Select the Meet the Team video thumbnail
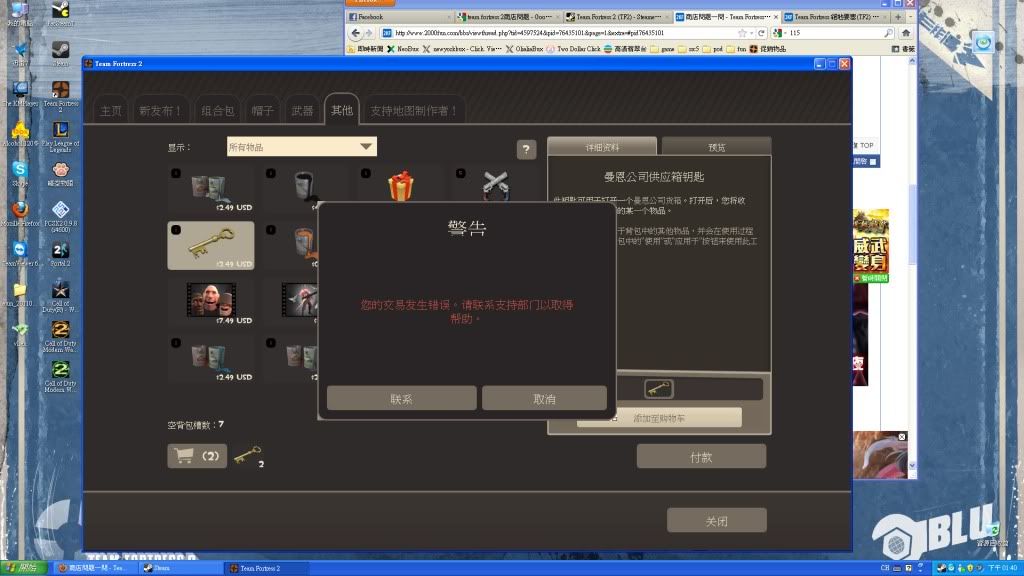The width and height of the screenshot is (1024, 576). click(x=210, y=298)
